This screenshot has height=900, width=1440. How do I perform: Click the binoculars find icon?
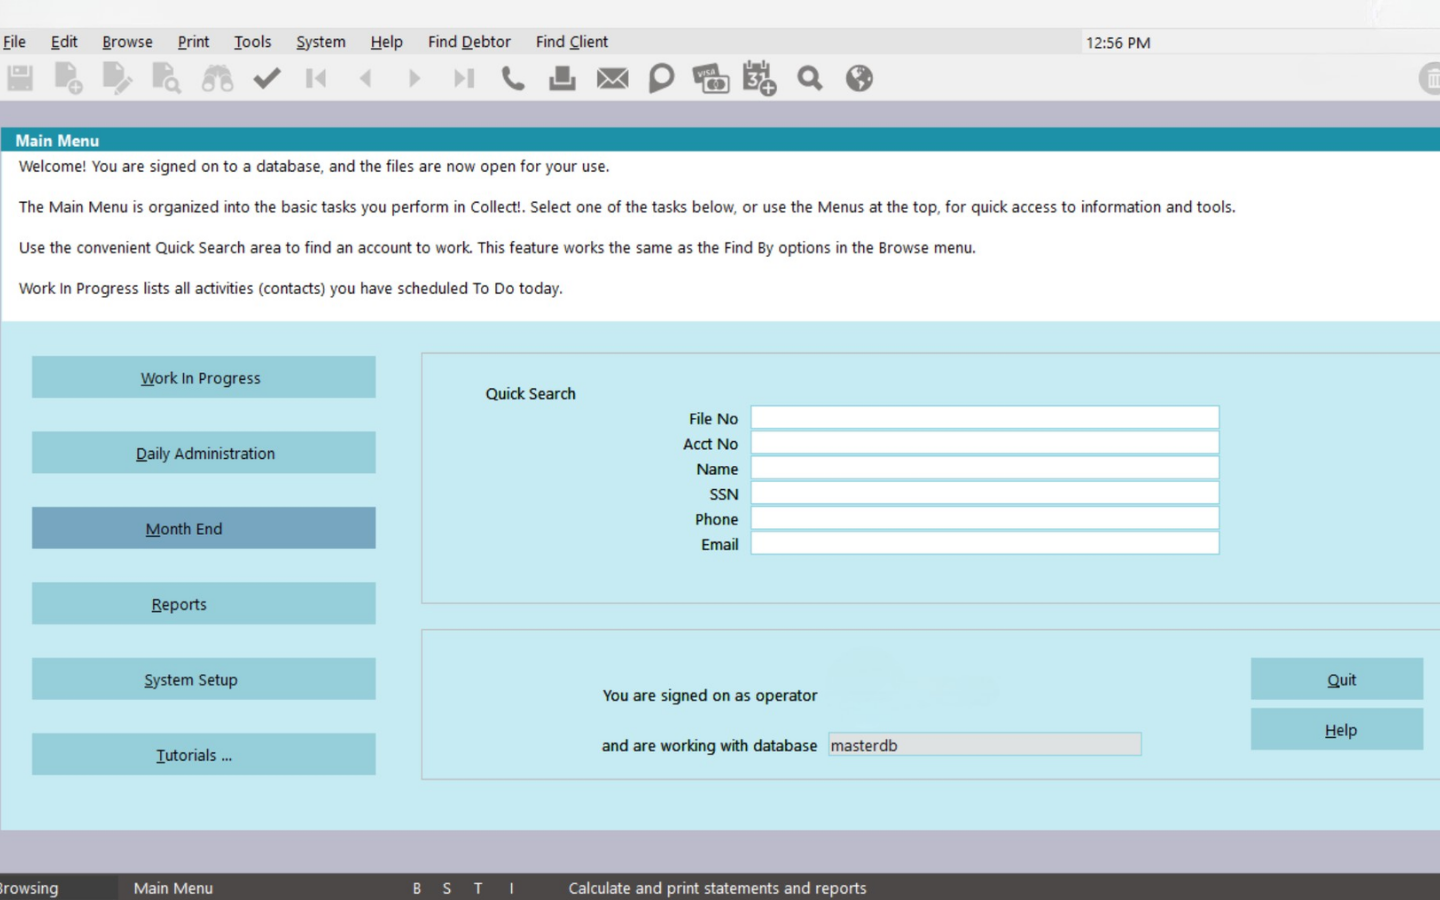217,78
